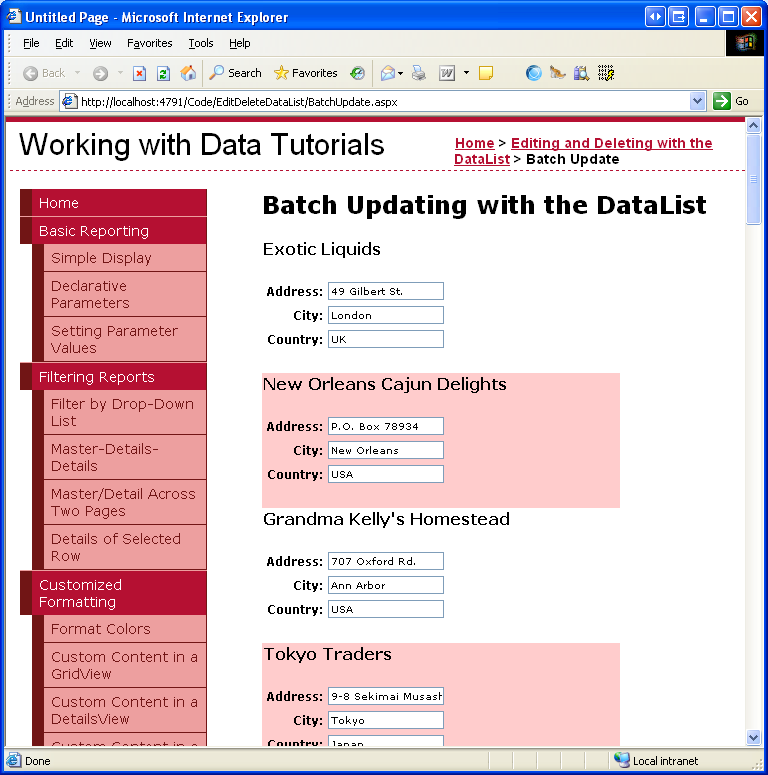Click the Exotic Liquids Address field

pyautogui.click(x=385, y=291)
